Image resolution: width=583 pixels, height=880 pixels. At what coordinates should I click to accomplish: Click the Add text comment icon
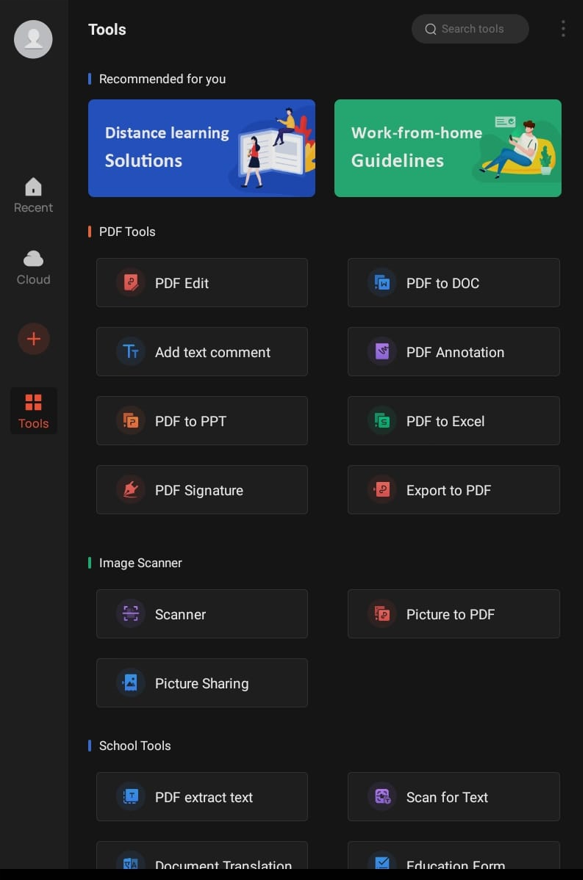click(x=131, y=351)
